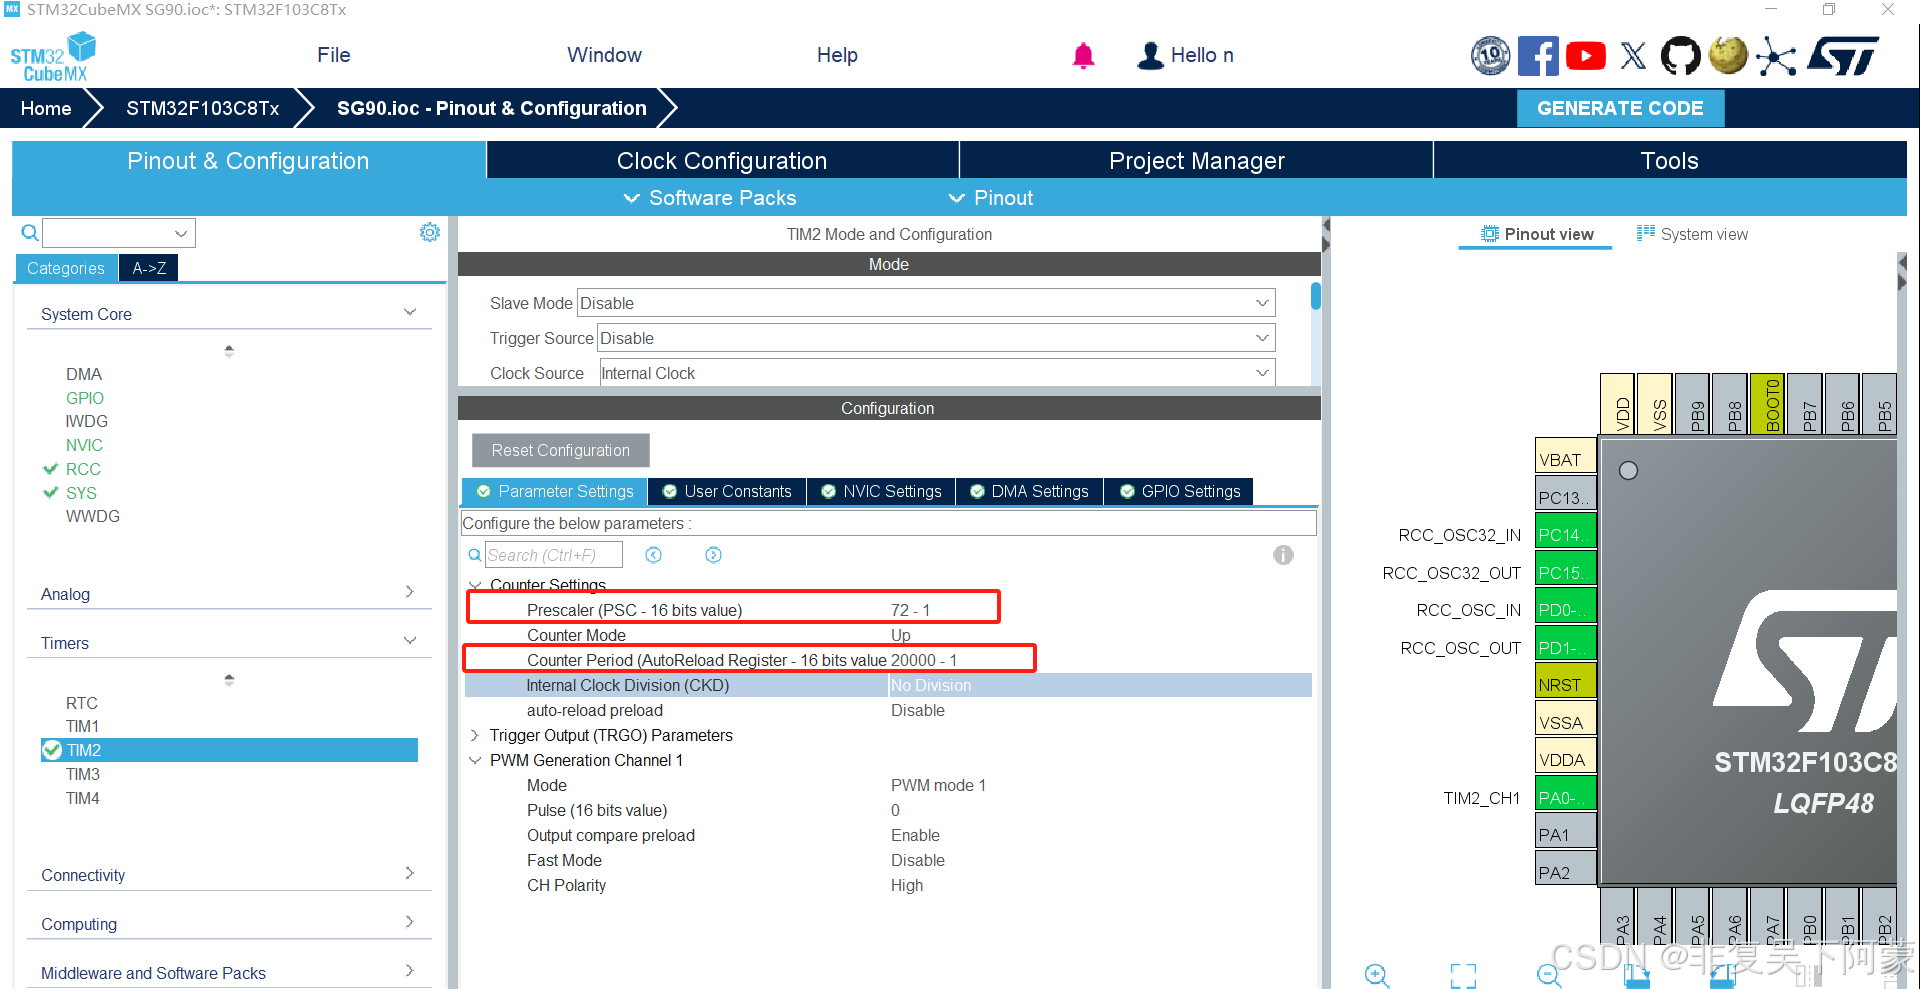Click zoom out icon in pinout view
This screenshot has width=1920, height=989.
pyautogui.click(x=1549, y=975)
